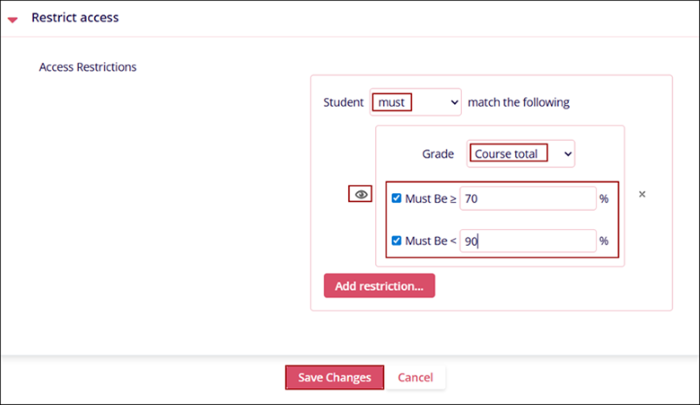The width and height of the screenshot is (700, 405).
Task: Click the minimum grade field showing 70
Action: click(527, 198)
